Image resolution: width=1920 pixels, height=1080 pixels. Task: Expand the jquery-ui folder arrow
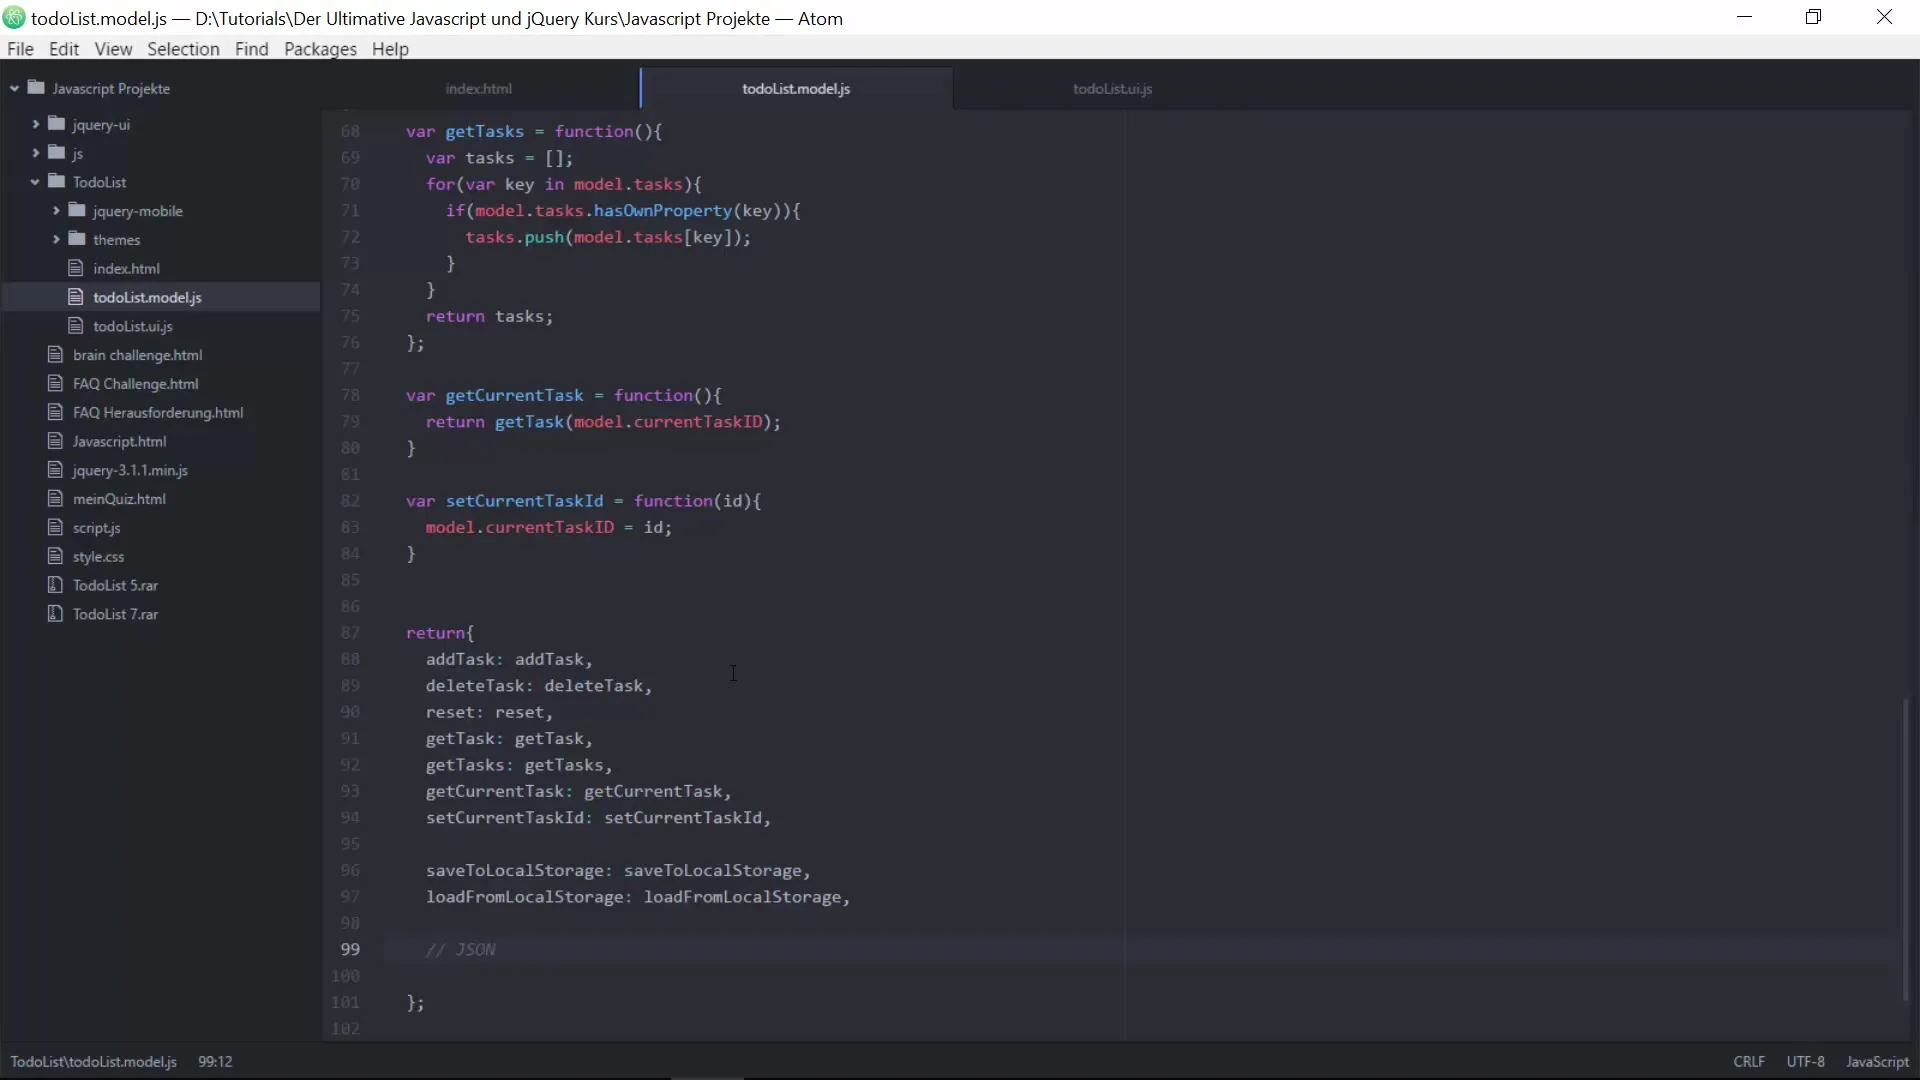coord(36,124)
